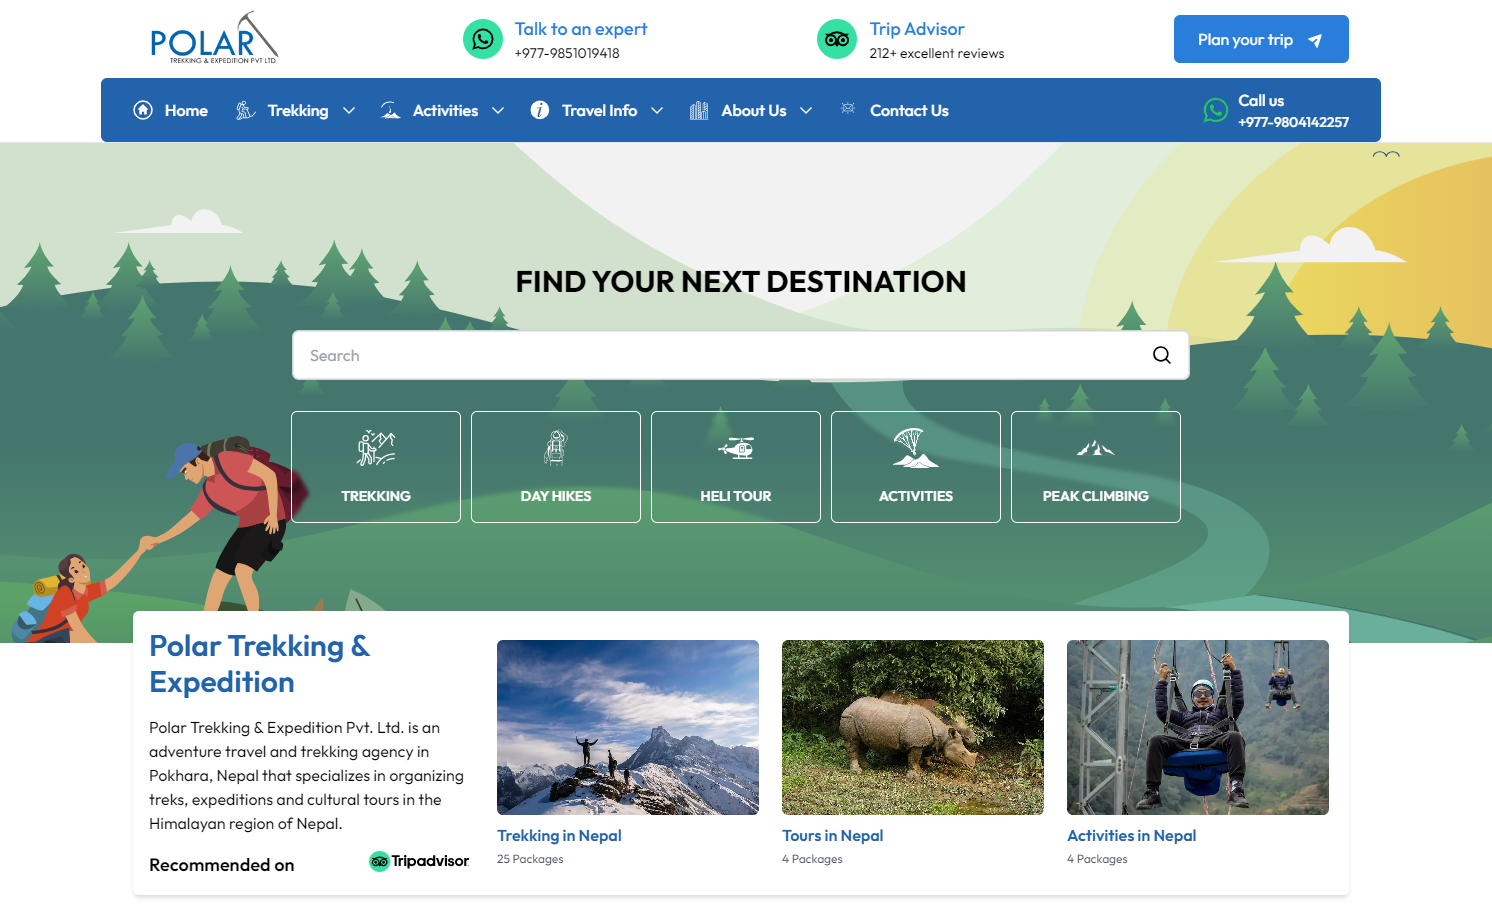Click the WhatsApp expert icon

coord(483,39)
